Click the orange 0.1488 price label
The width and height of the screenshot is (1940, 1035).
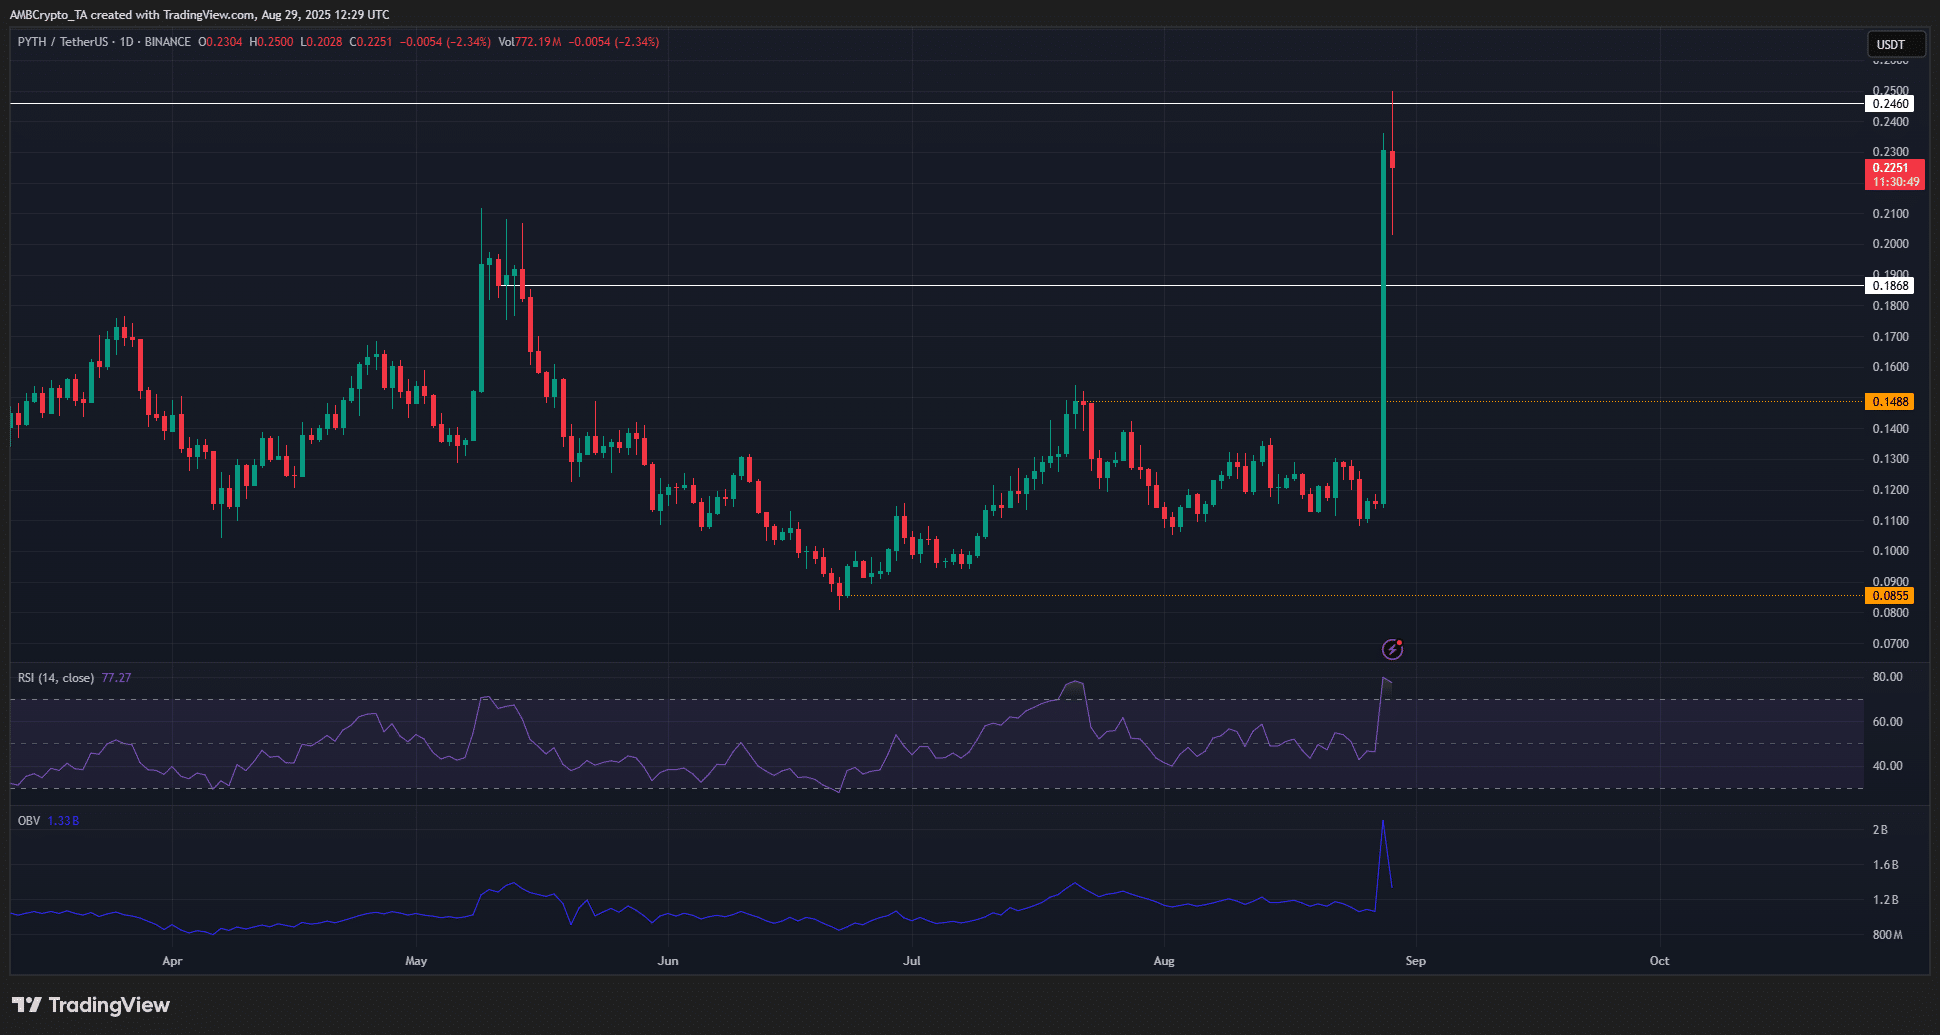pos(1890,402)
